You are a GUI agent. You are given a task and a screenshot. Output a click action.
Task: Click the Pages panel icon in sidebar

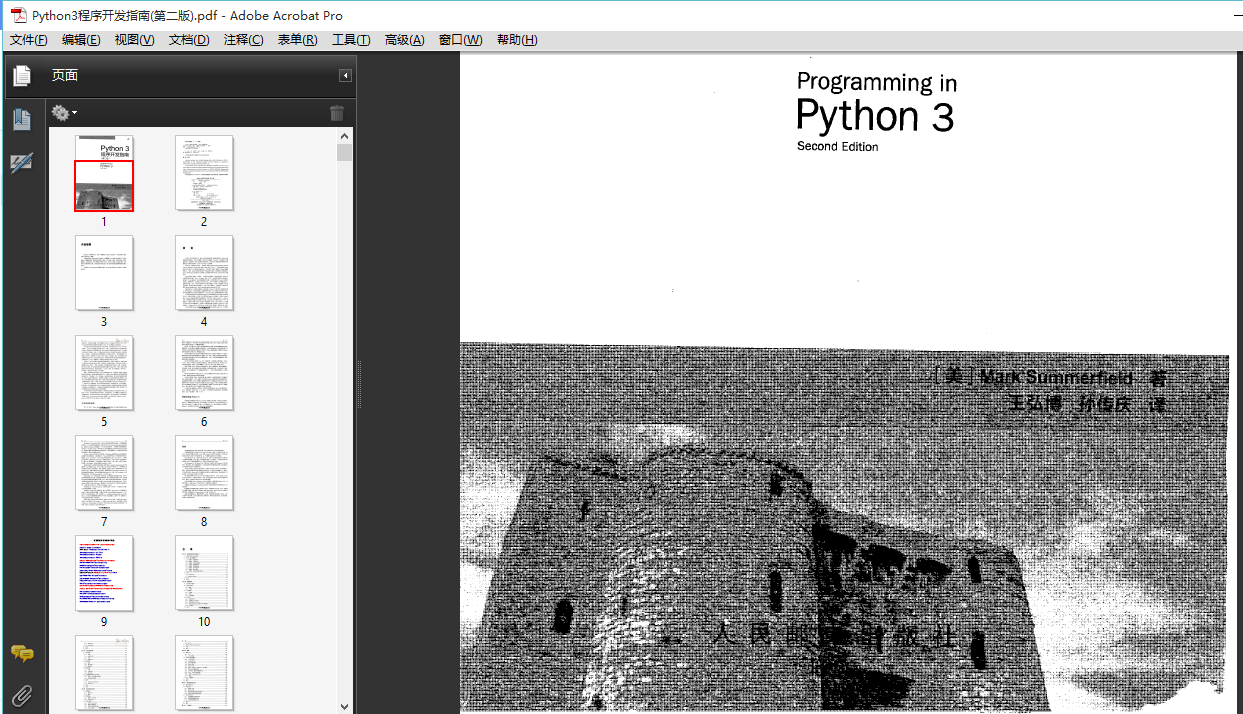pos(22,76)
